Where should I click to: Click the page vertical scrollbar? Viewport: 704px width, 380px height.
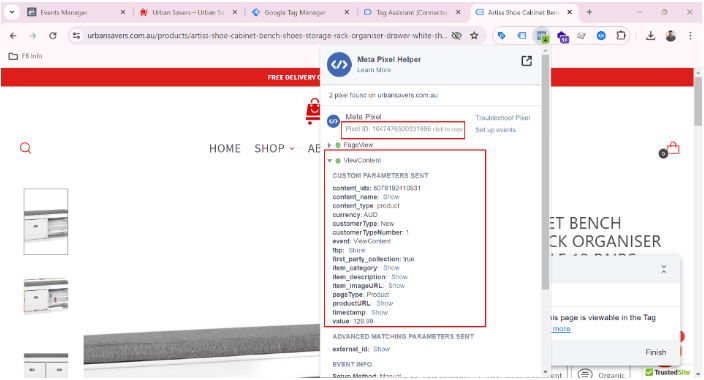pos(698,102)
